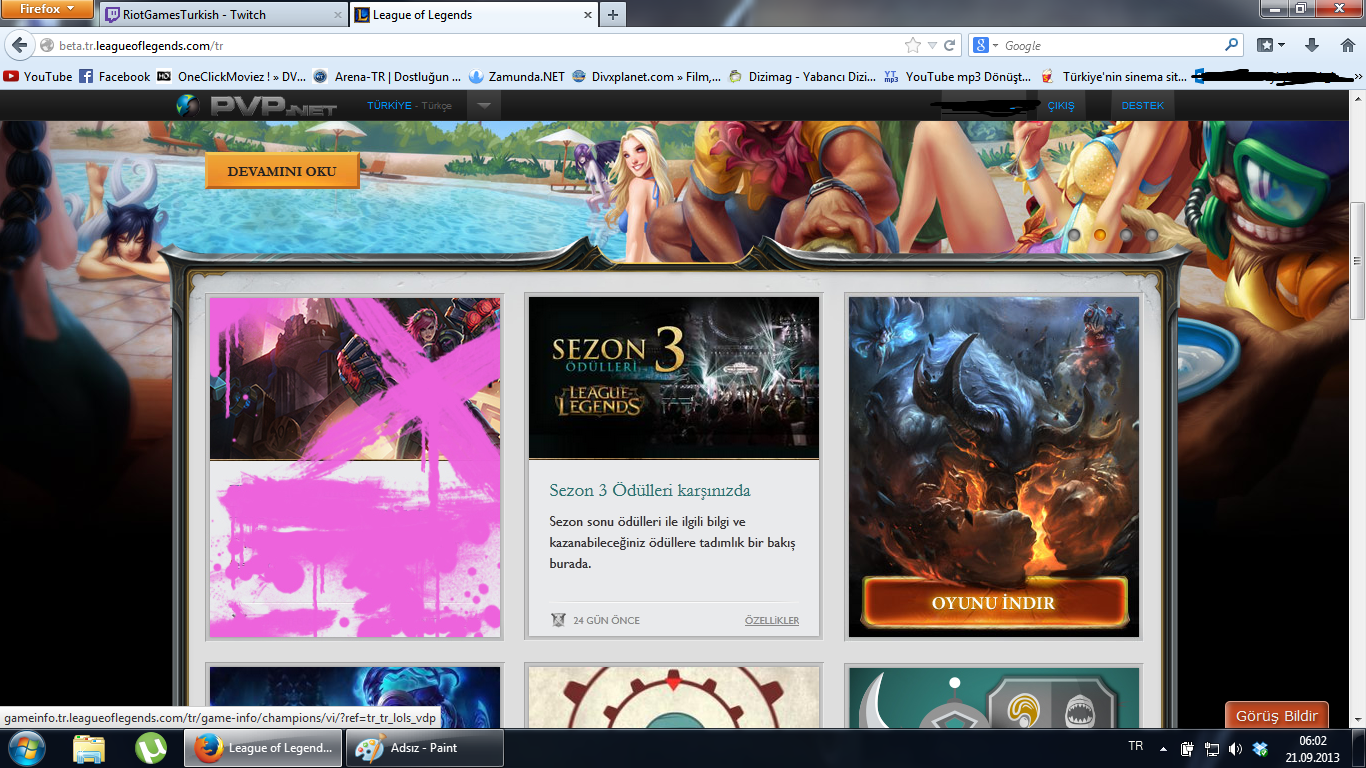Expand the TÜRKİYE - Türkçe region dropdown
The width and height of the screenshot is (1366, 768).
coord(484,105)
